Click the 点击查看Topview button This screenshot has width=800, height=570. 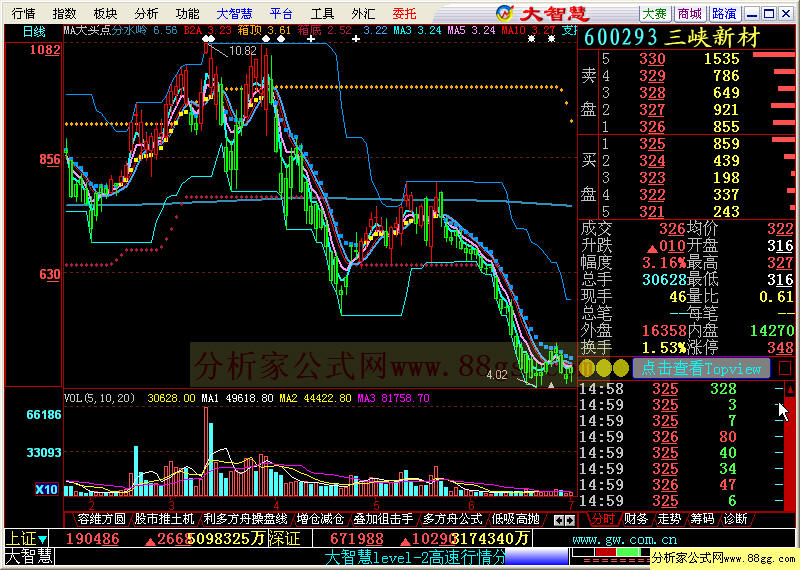pyautogui.click(x=701, y=368)
